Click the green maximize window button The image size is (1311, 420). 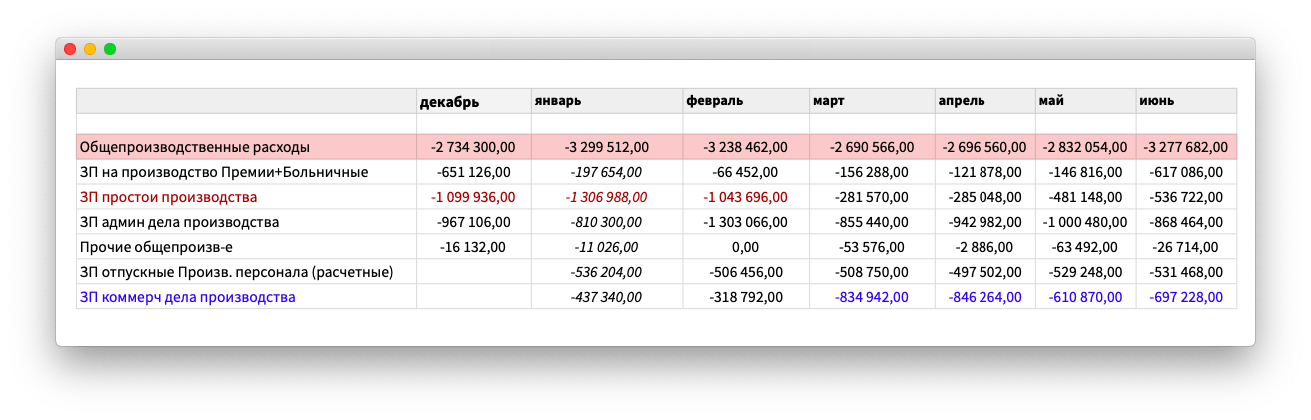pyautogui.click(x=110, y=49)
